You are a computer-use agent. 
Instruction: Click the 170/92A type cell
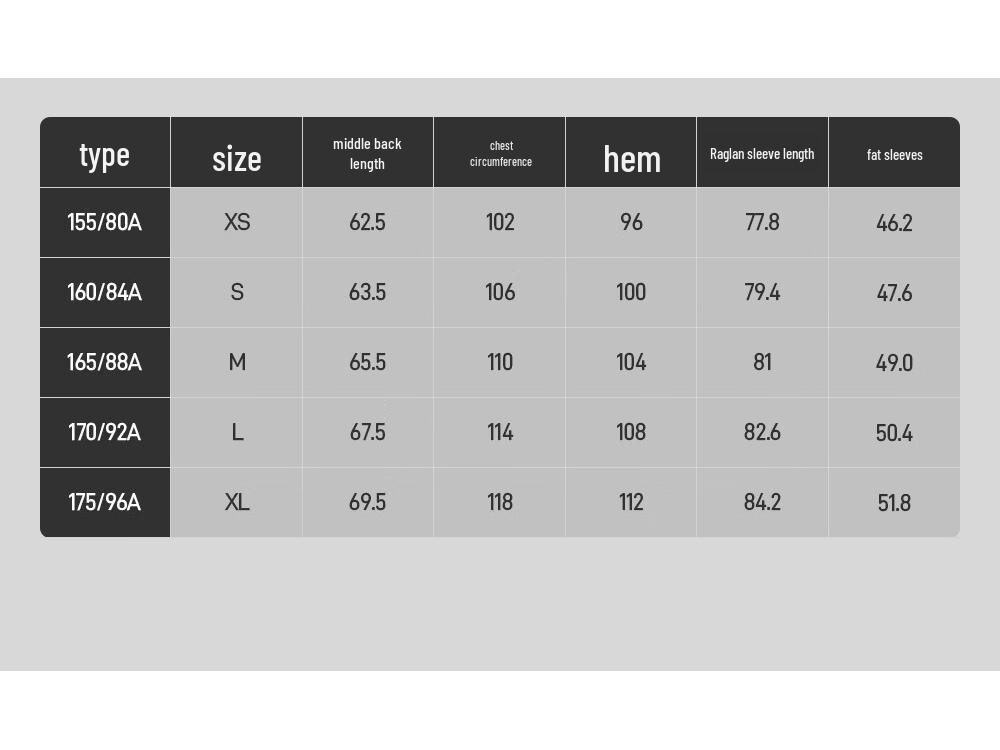(105, 432)
